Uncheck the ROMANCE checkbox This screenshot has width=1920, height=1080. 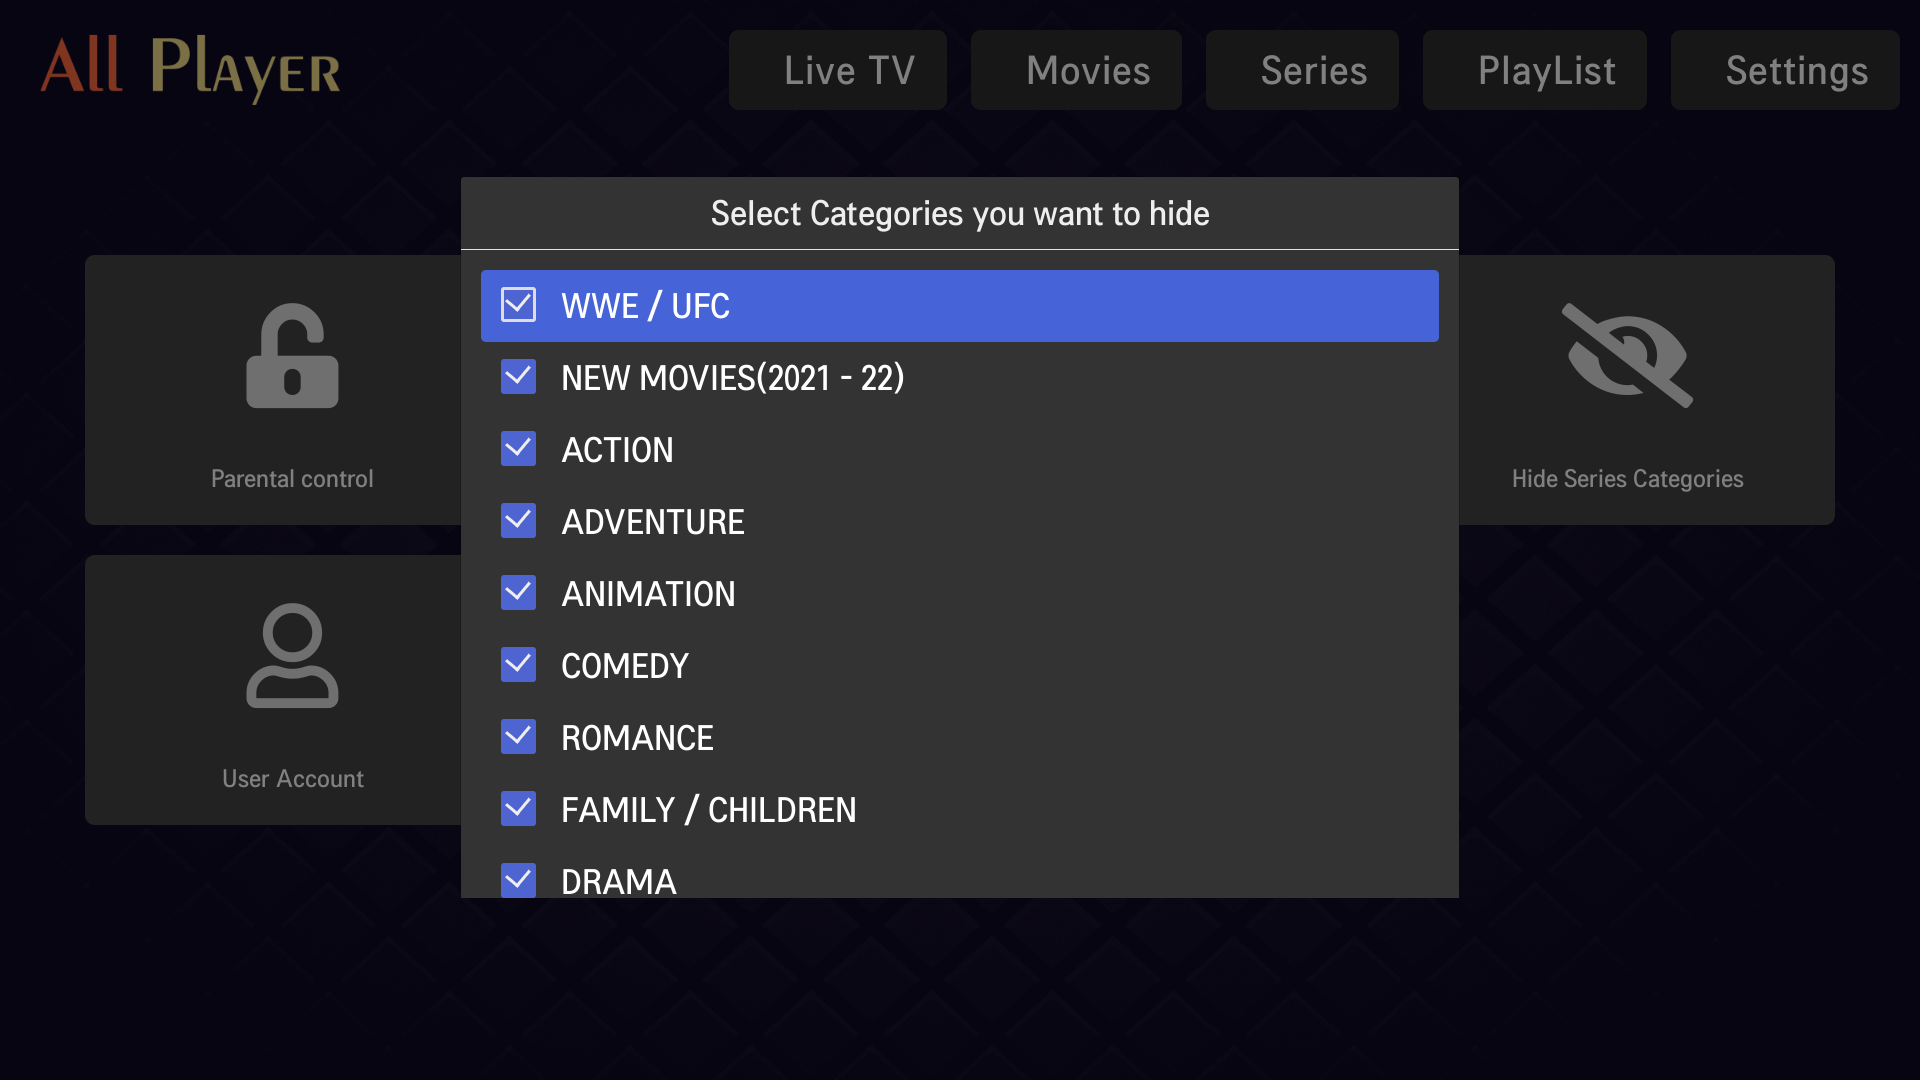coord(518,737)
